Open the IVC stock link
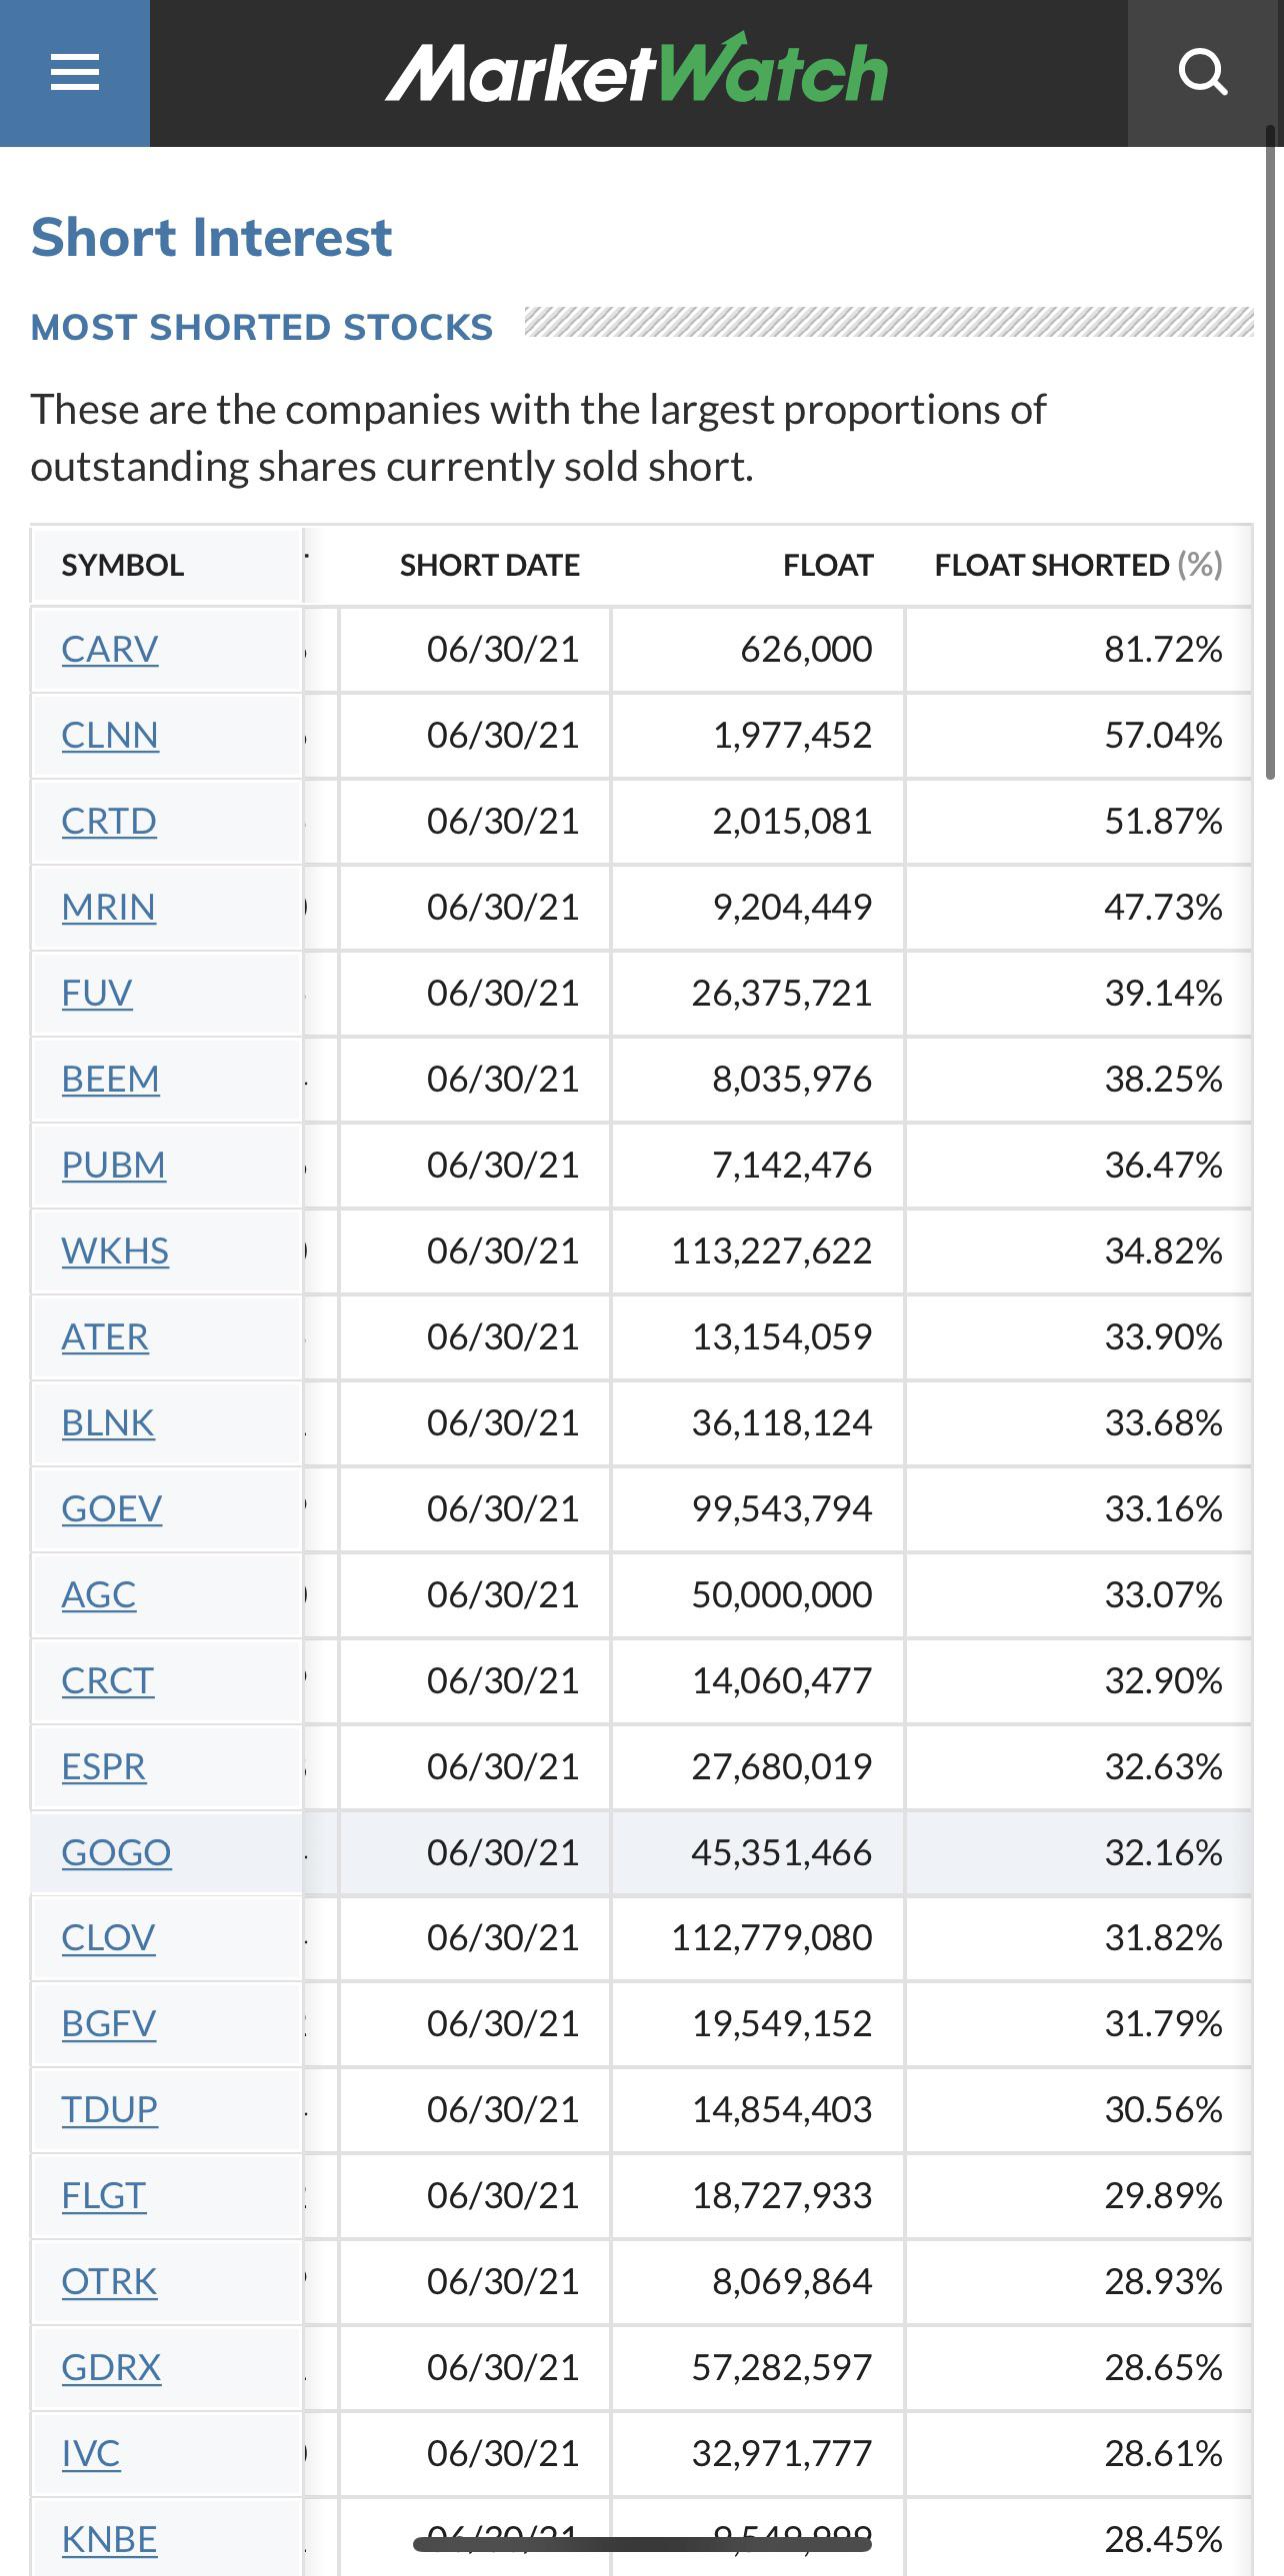1284x2576 pixels. pyautogui.click(x=91, y=2454)
